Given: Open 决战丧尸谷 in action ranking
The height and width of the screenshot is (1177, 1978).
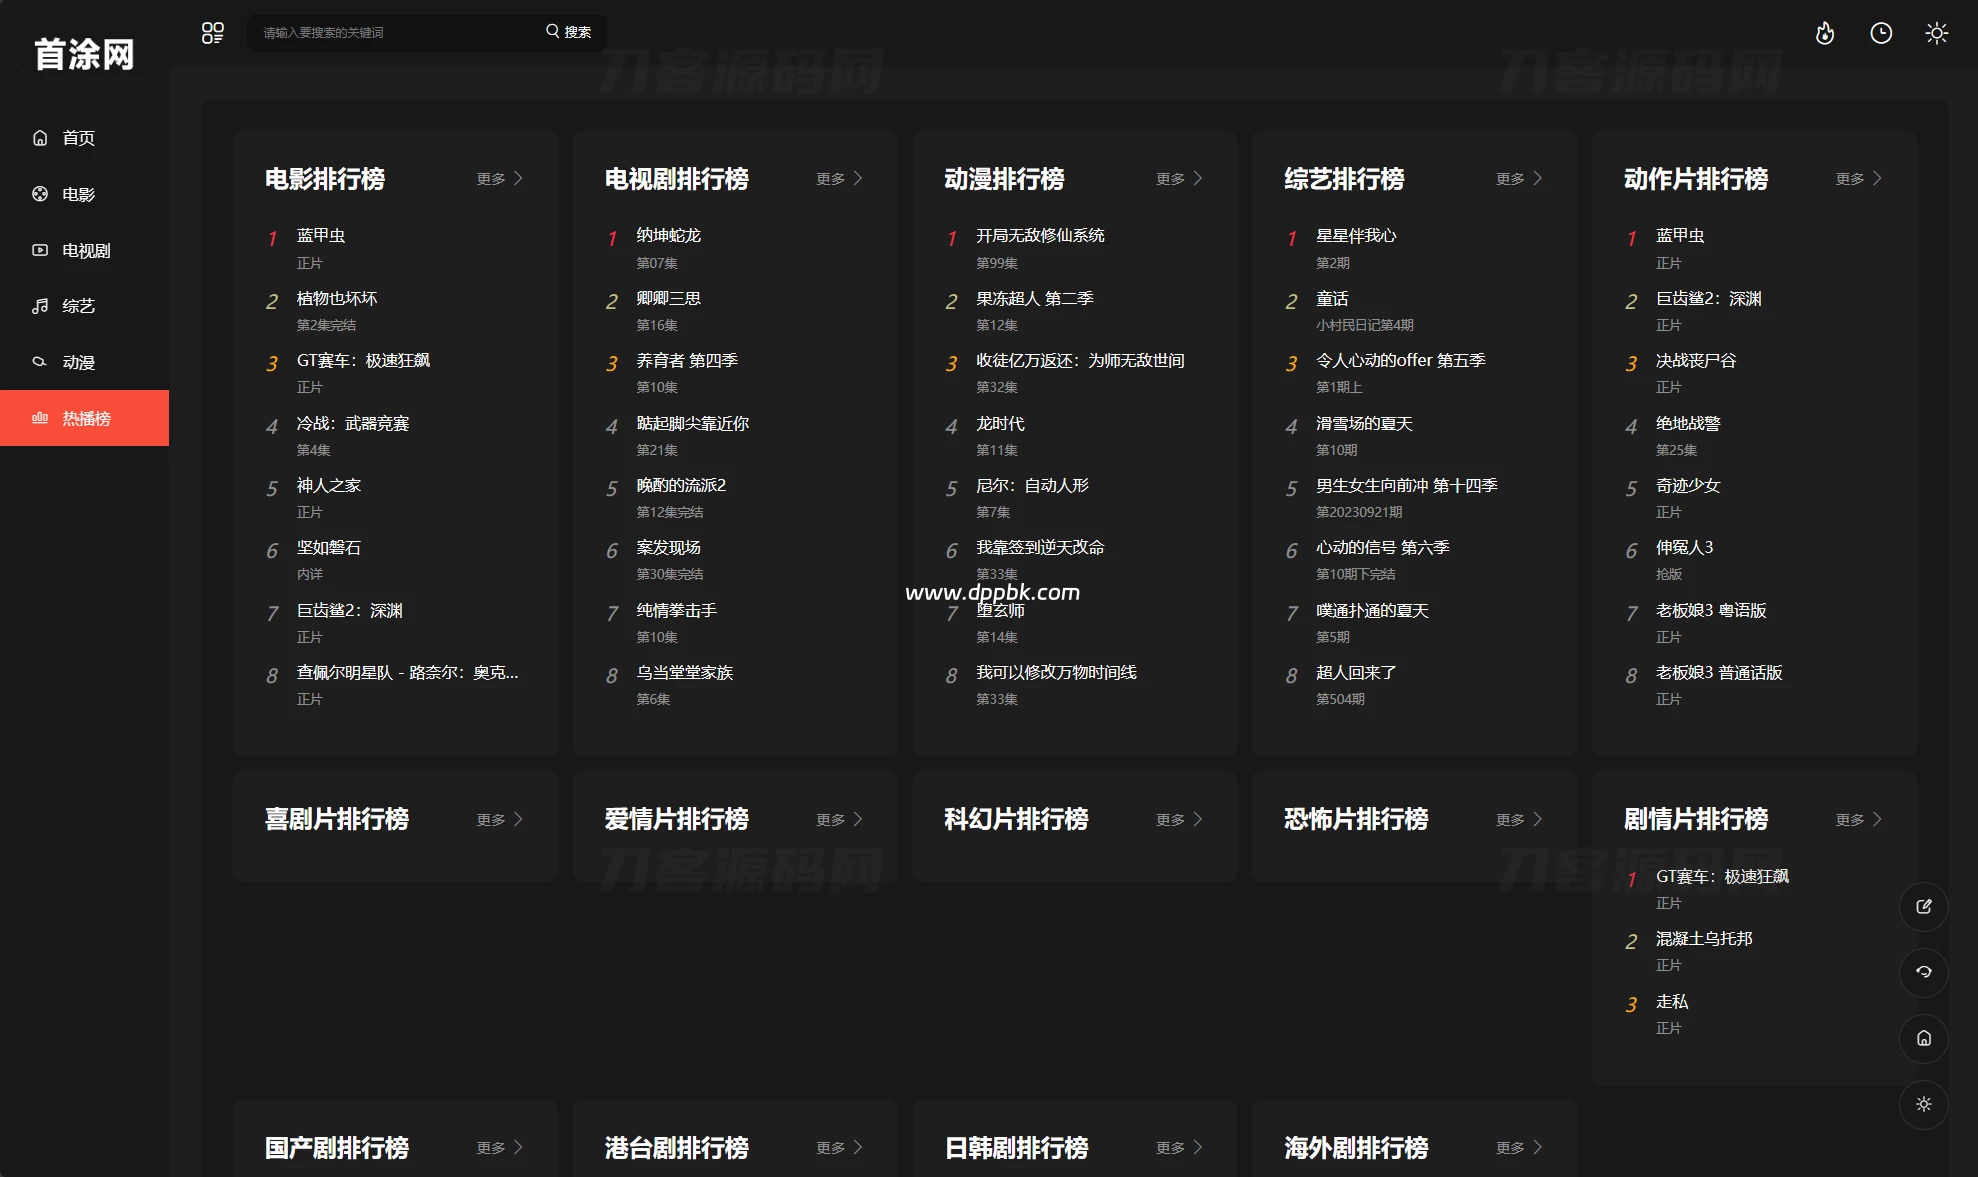Looking at the screenshot, I should [x=1697, y=361].
